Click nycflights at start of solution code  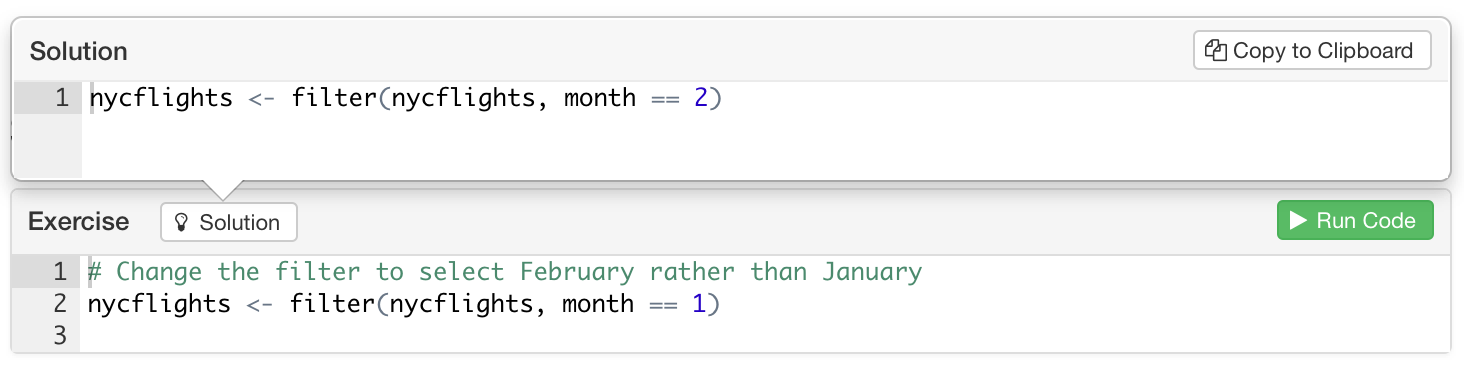161,98
